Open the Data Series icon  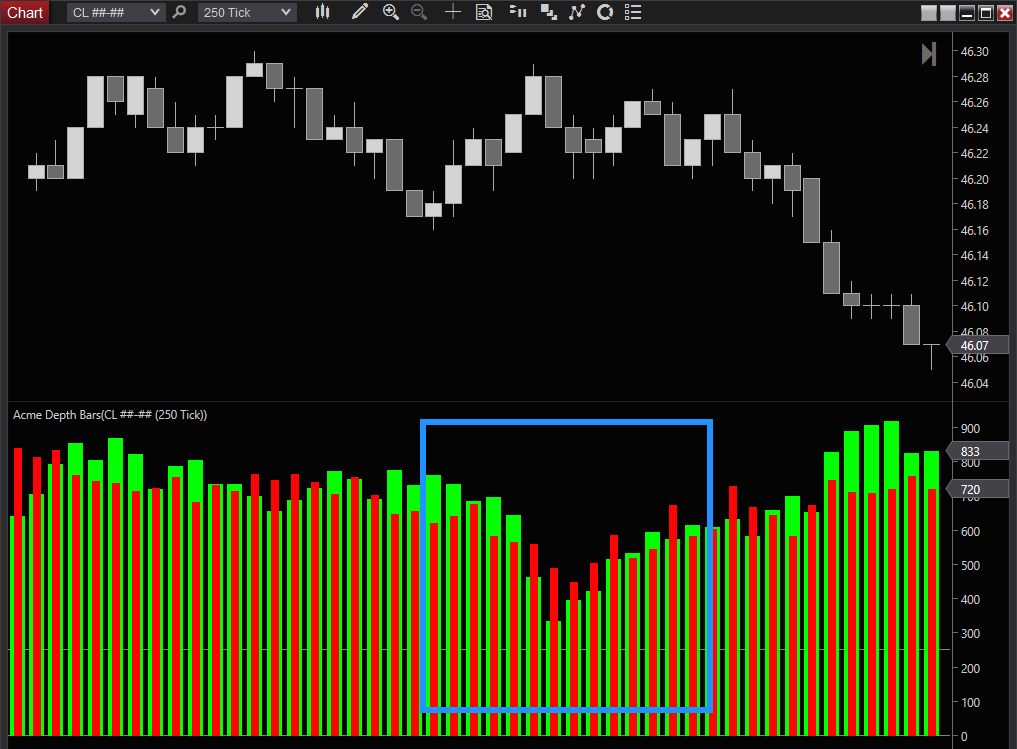(549, 12)
